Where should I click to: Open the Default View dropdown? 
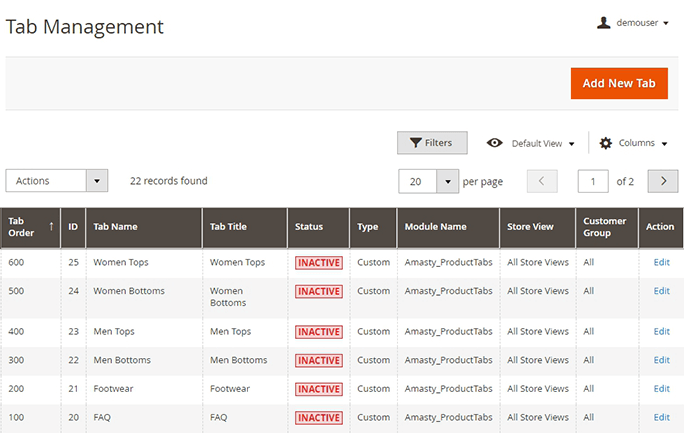point(542,143)
